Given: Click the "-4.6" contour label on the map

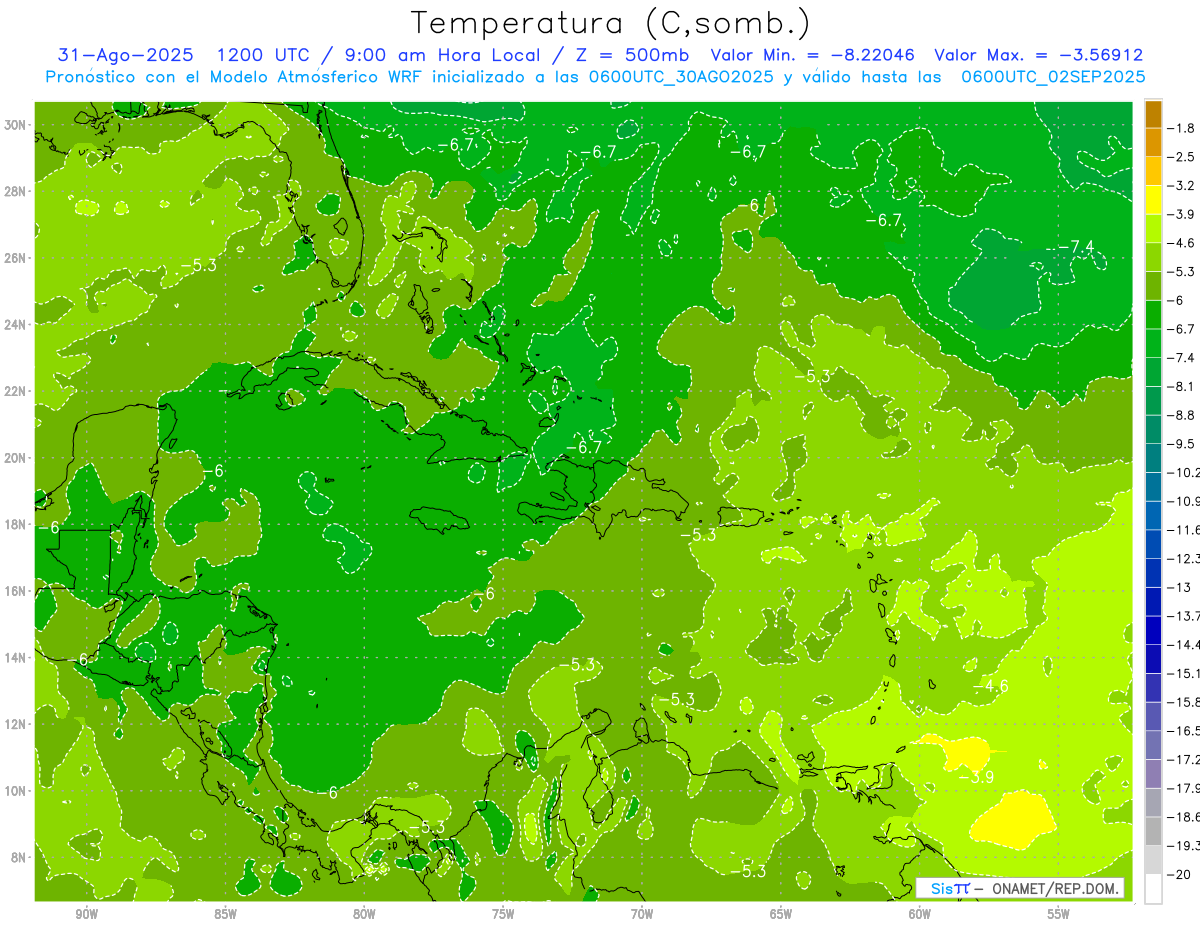Looking at the screenshot, I should pyautogui.click(x=991, y=686).
